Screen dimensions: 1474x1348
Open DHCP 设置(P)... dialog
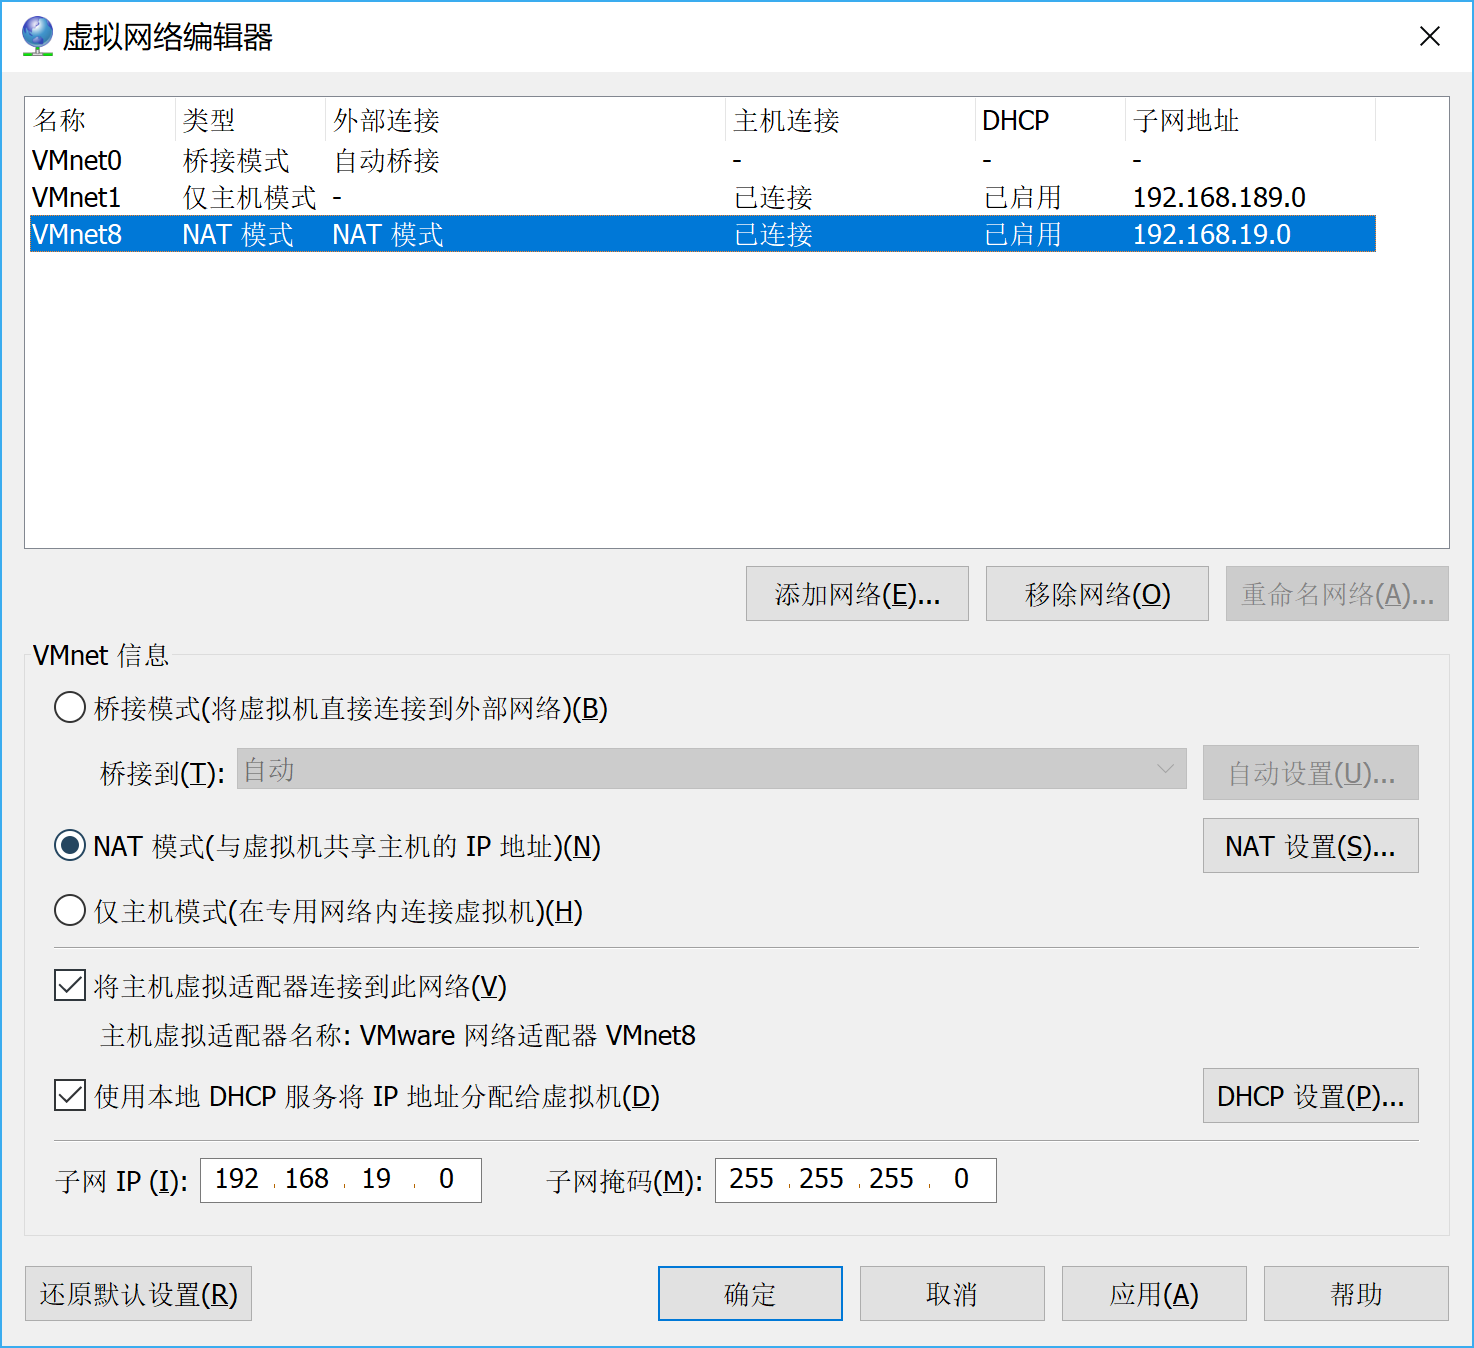pyautogui.click(x=1310, y=1096)
